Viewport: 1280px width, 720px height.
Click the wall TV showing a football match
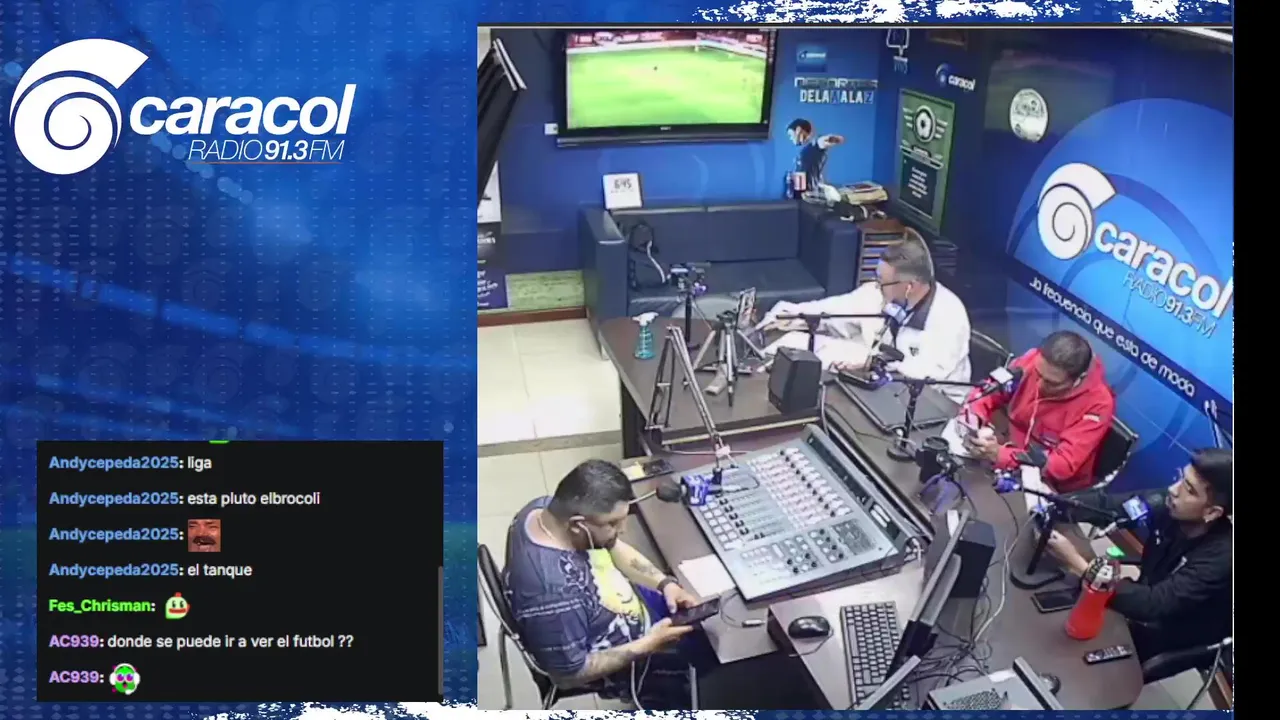click(667, 84)
